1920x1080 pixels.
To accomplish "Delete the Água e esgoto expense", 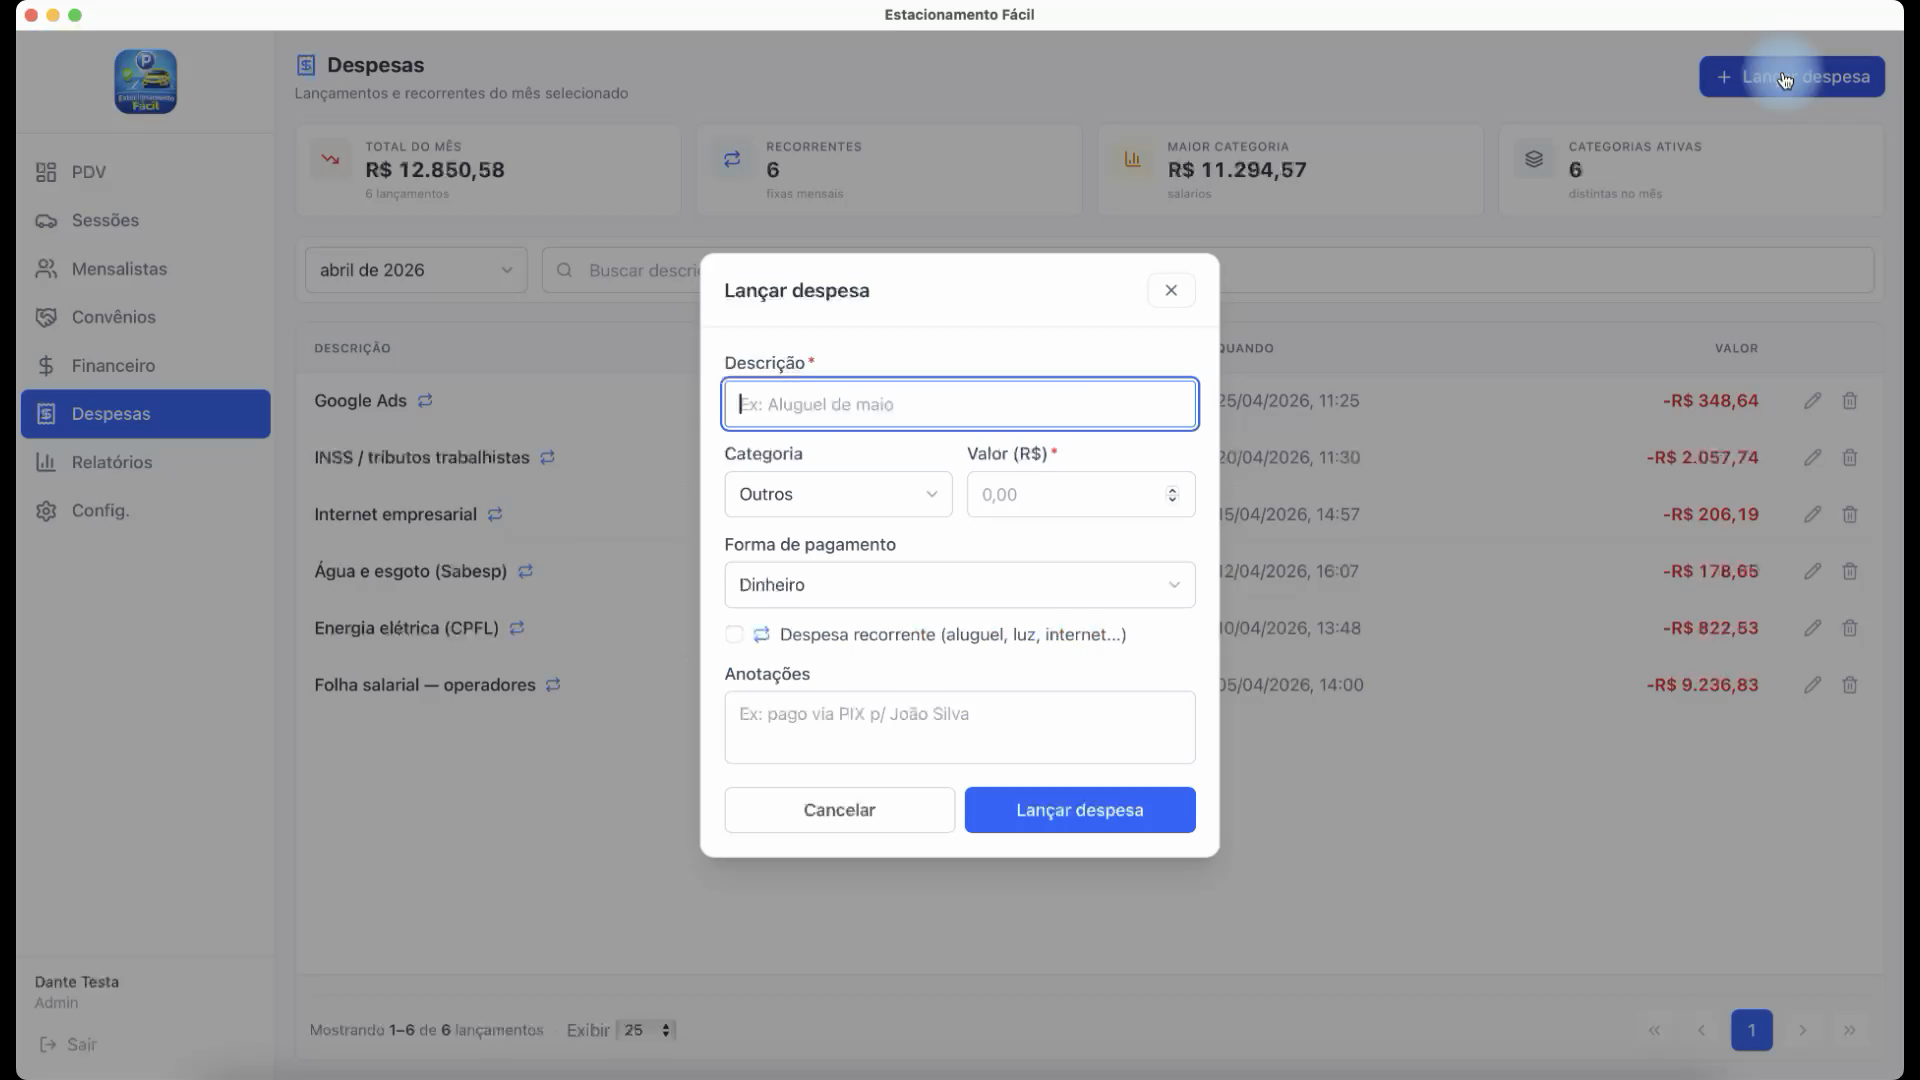I will [x=1850, y=572].
